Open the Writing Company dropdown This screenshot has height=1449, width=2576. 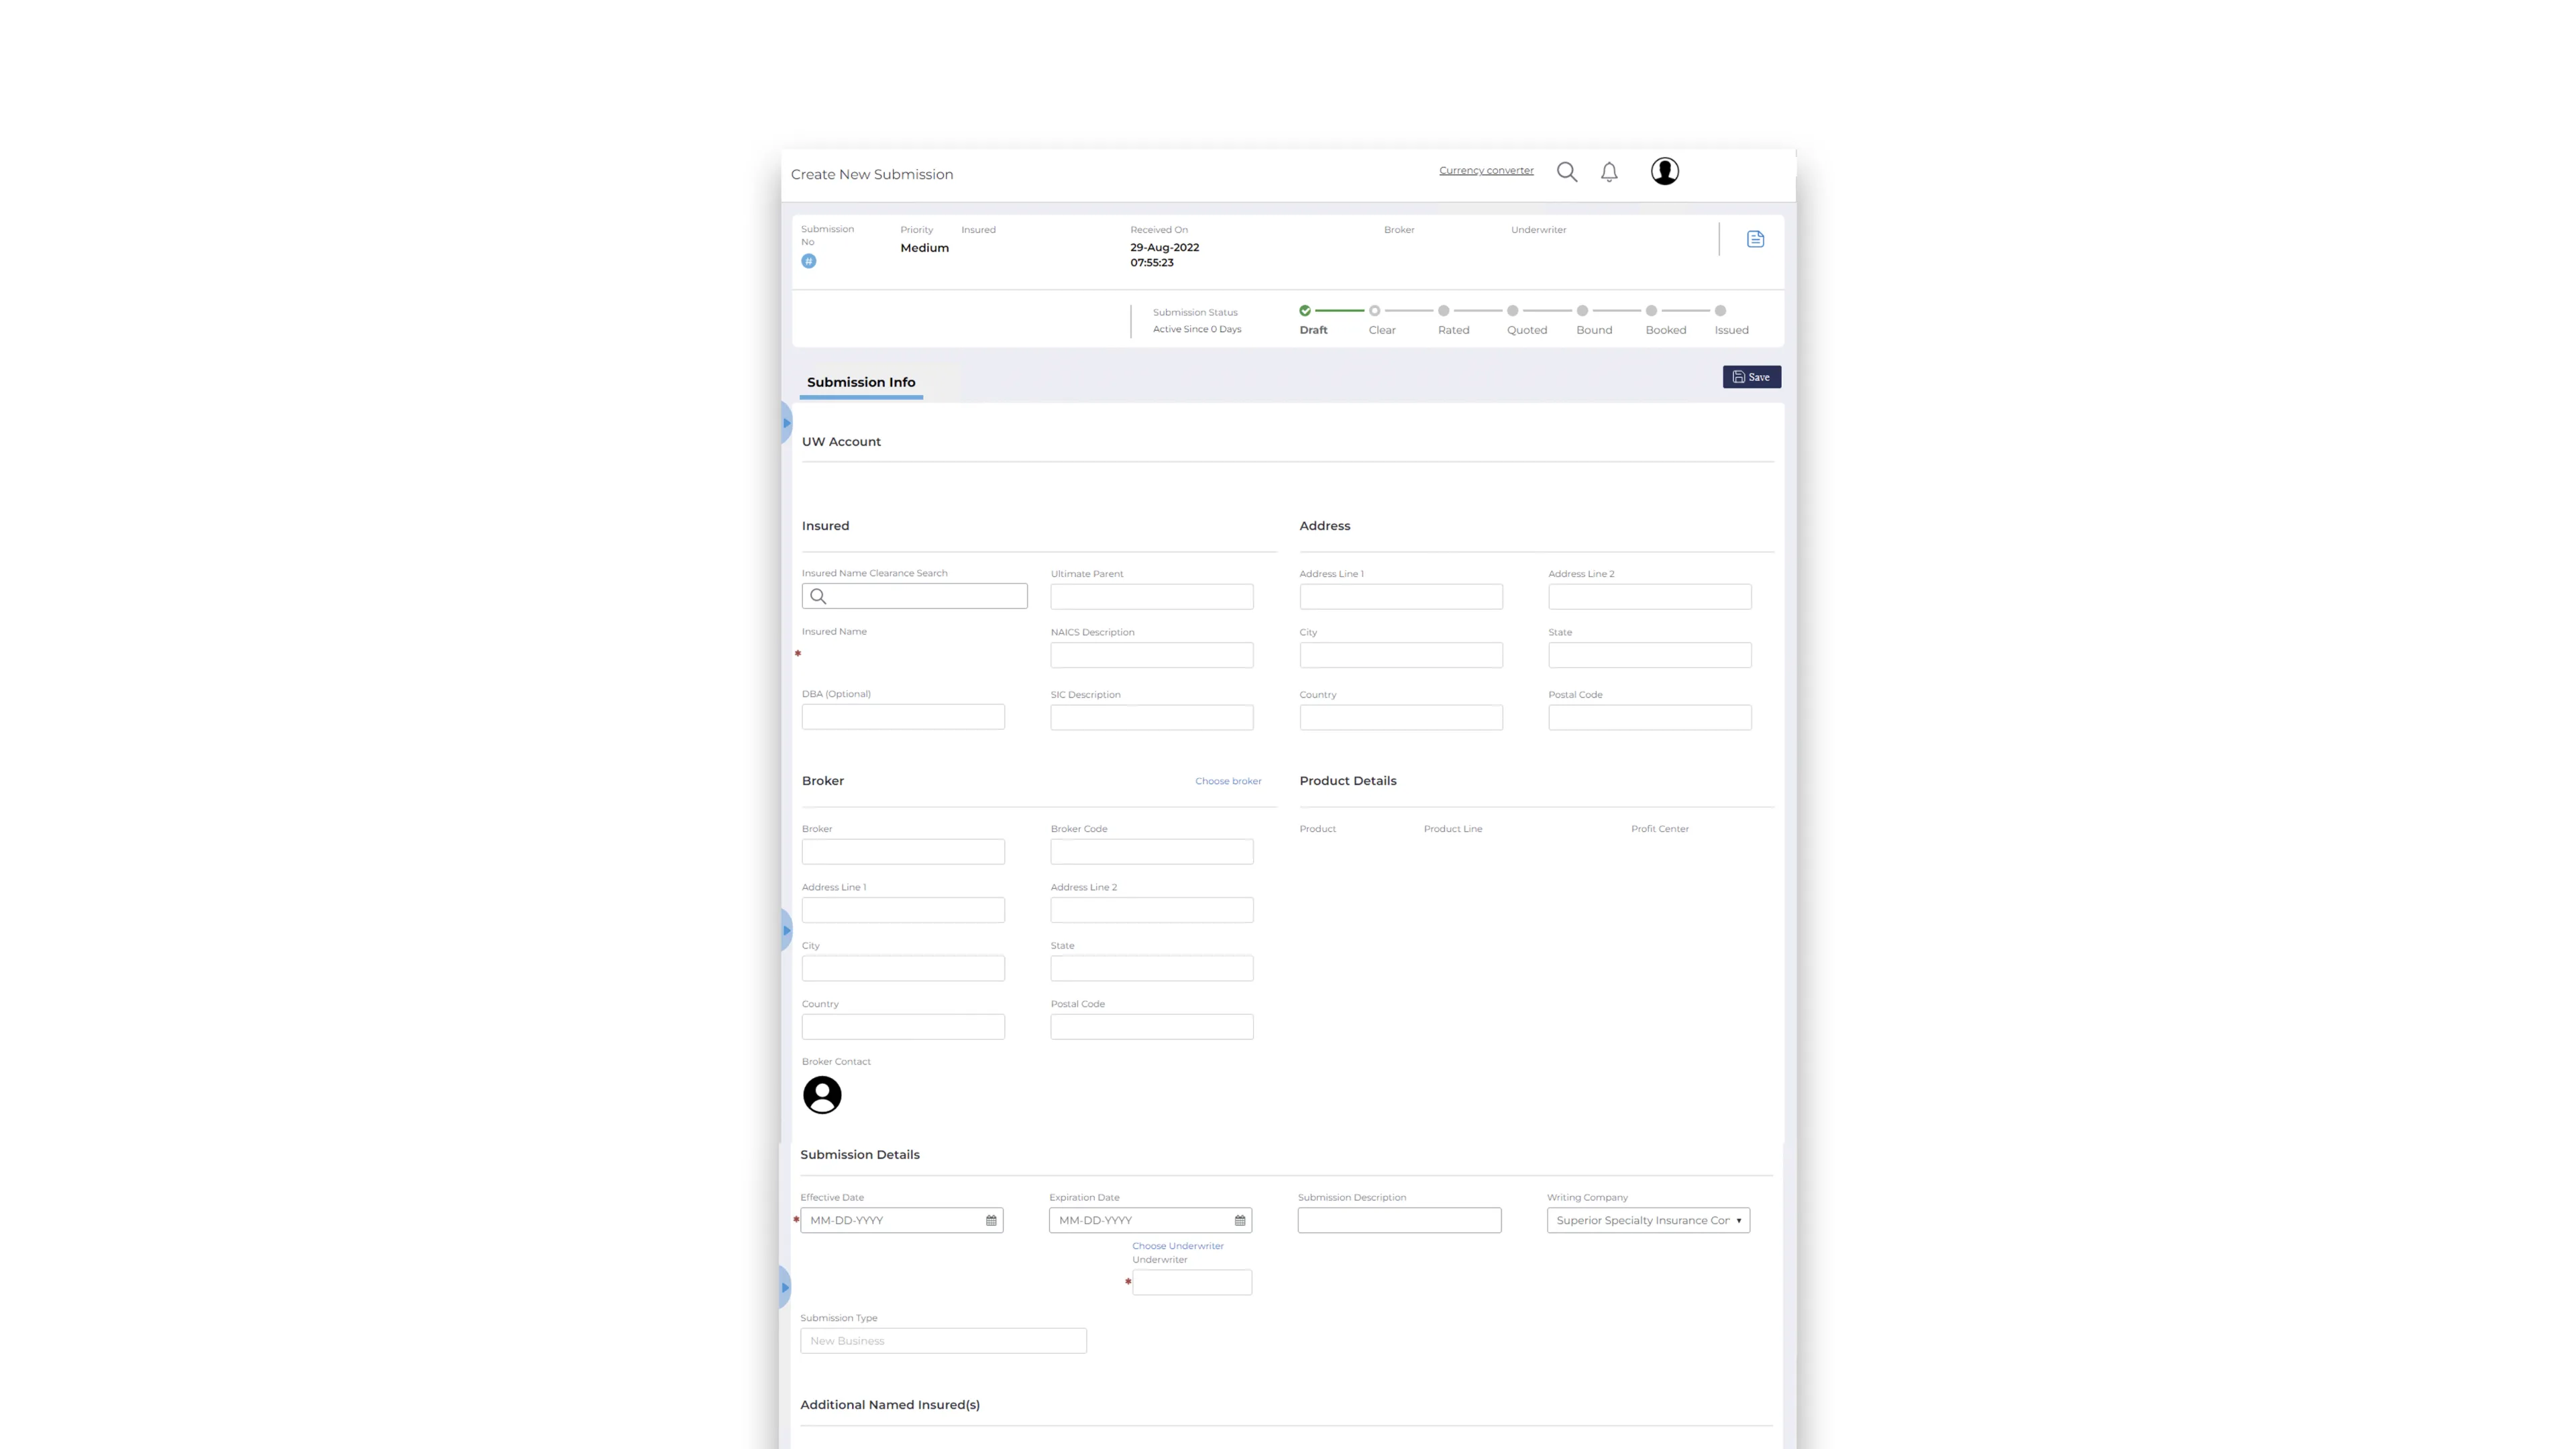(x=1648, y=1220)
